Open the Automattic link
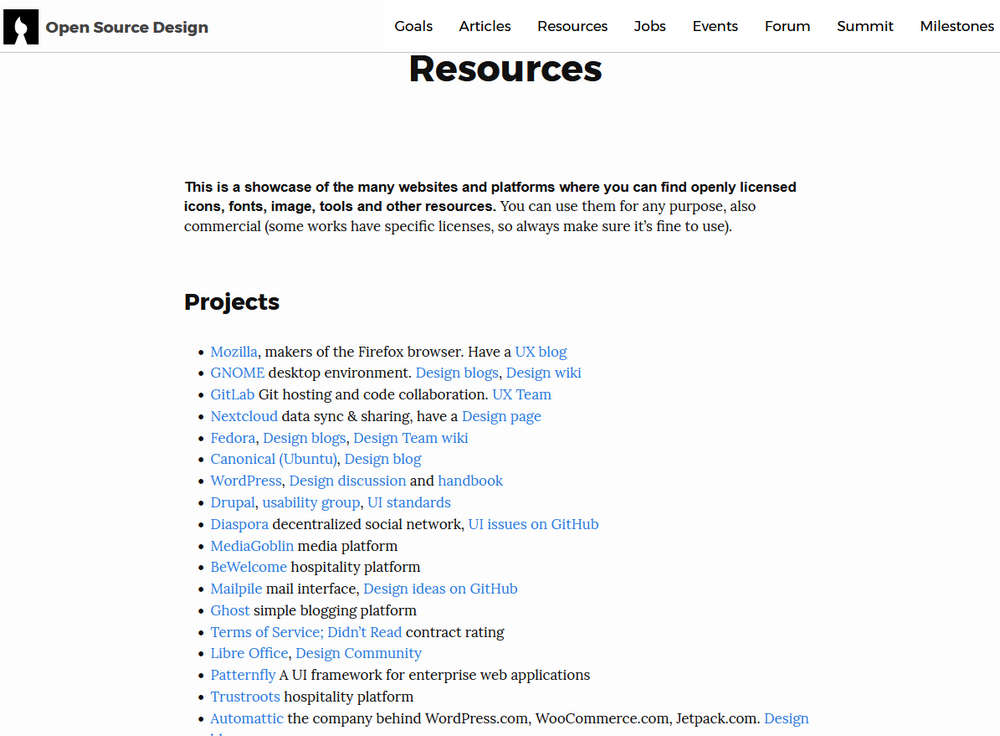 [247, 718]
